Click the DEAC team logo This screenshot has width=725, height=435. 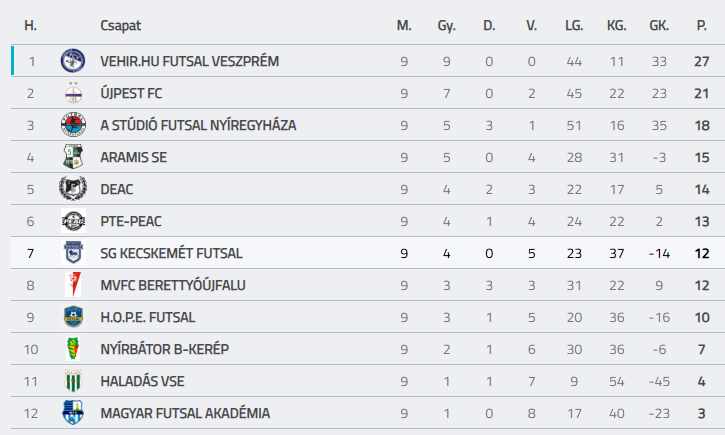(73, 189)
